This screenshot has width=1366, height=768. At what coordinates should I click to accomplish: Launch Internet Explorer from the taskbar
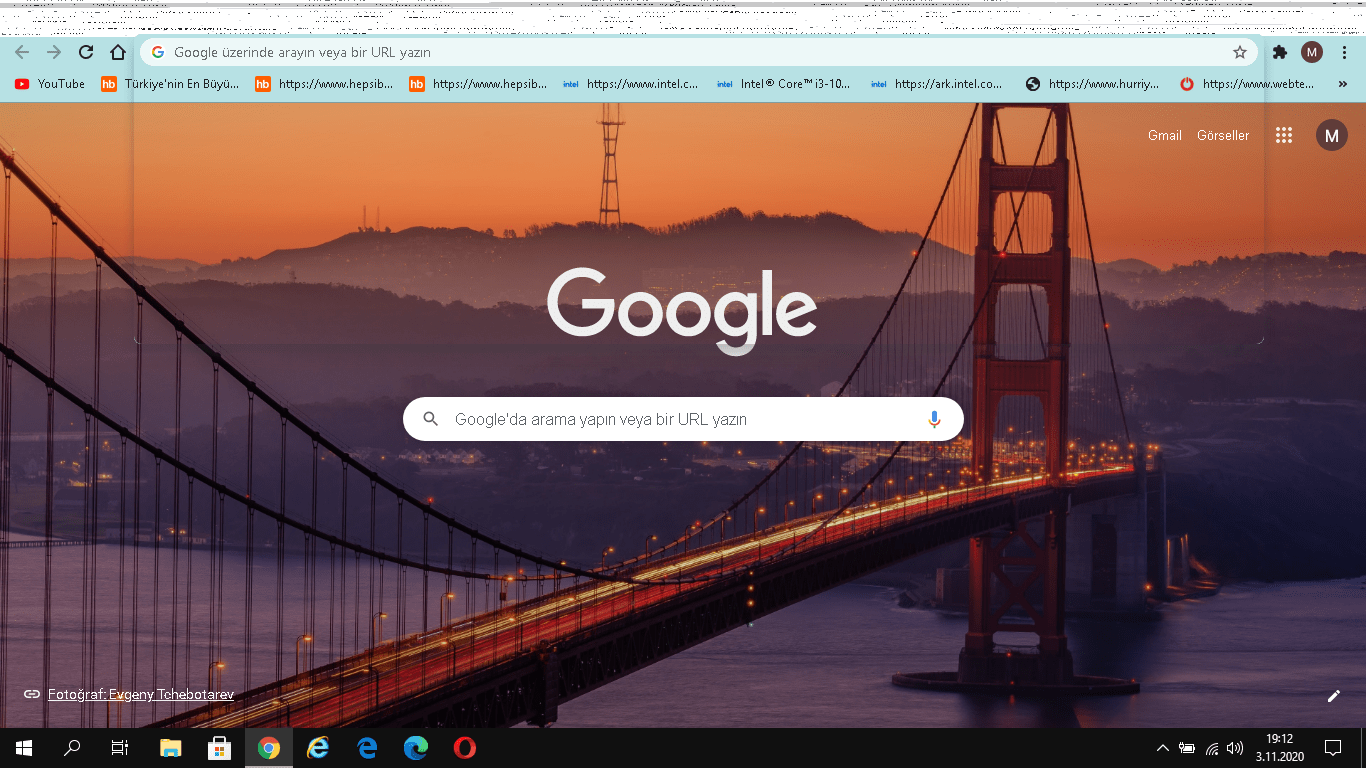(318, 748)
